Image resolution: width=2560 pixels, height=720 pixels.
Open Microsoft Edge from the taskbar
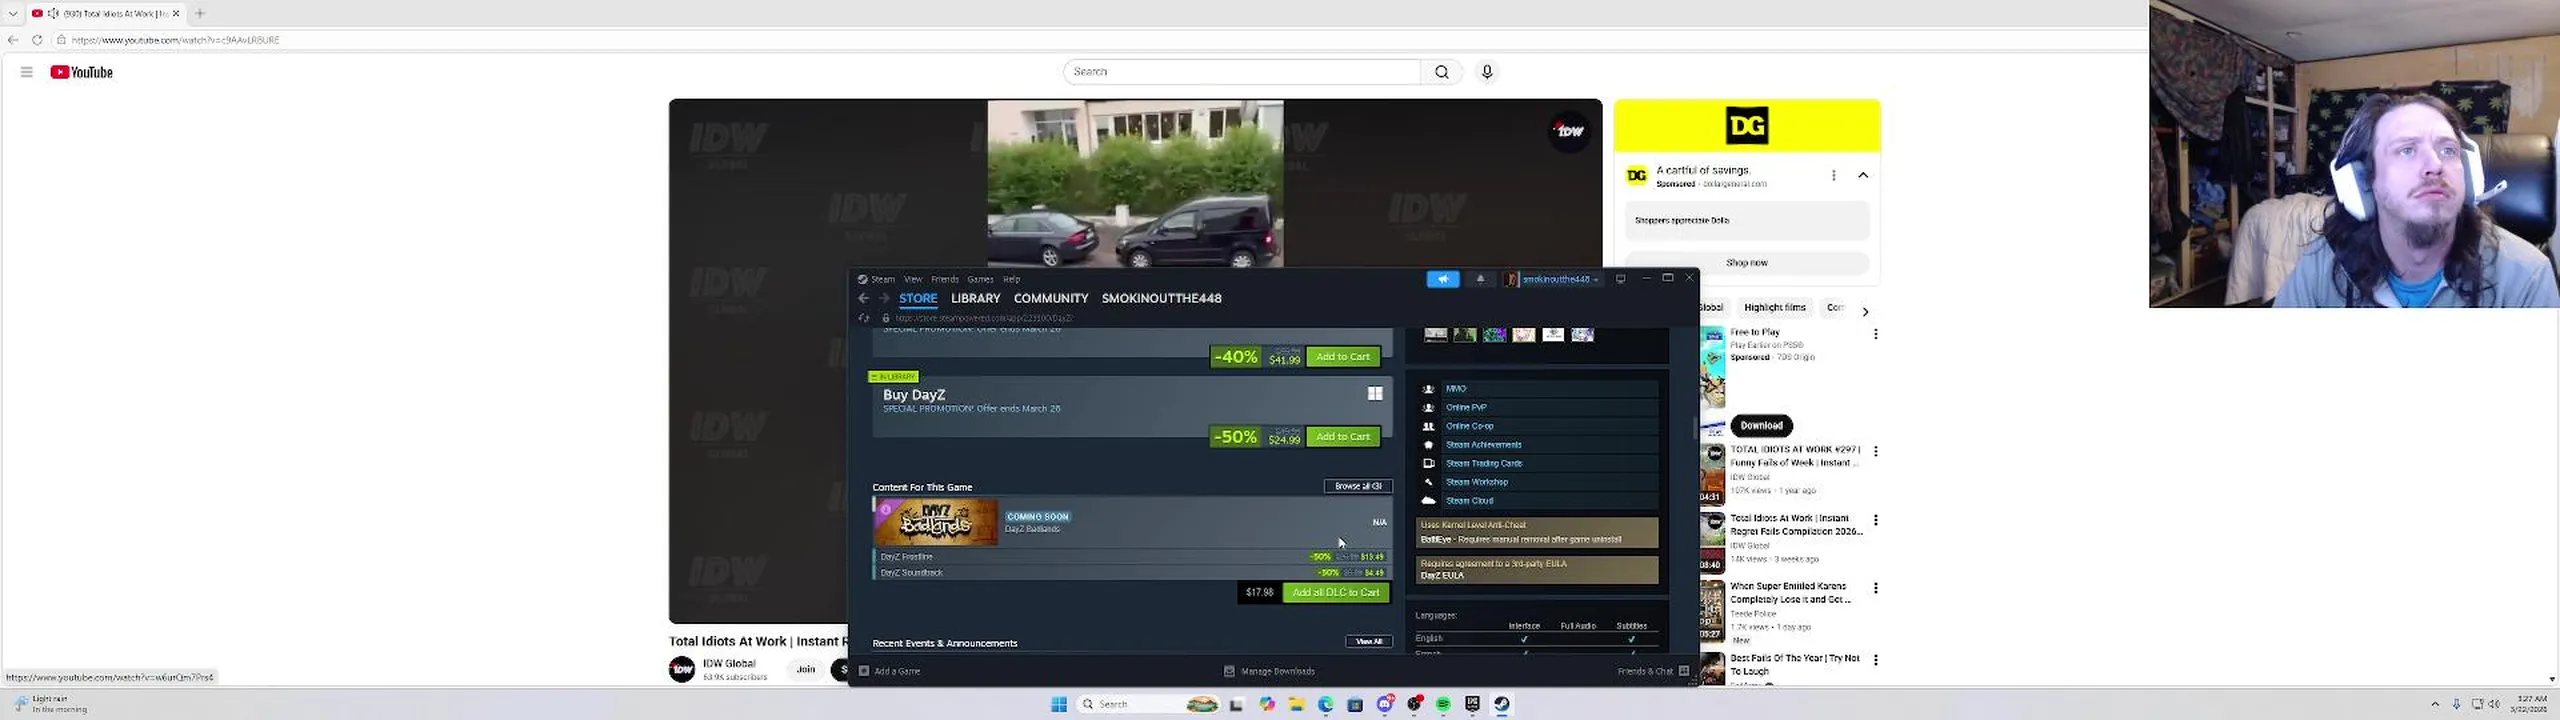(1326, 704)
